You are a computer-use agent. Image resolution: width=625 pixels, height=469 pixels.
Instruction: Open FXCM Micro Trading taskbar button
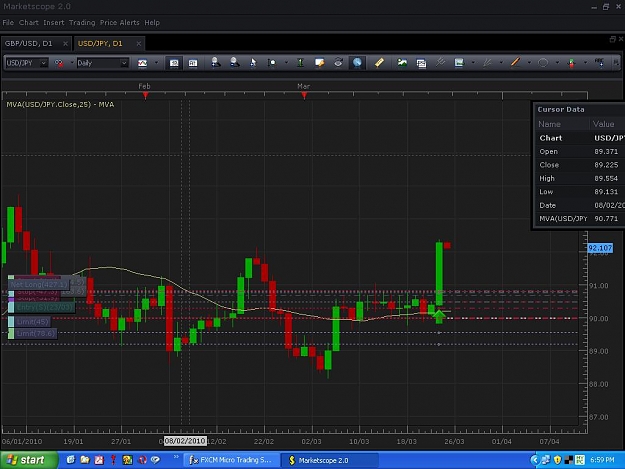(x=231, y=460)
